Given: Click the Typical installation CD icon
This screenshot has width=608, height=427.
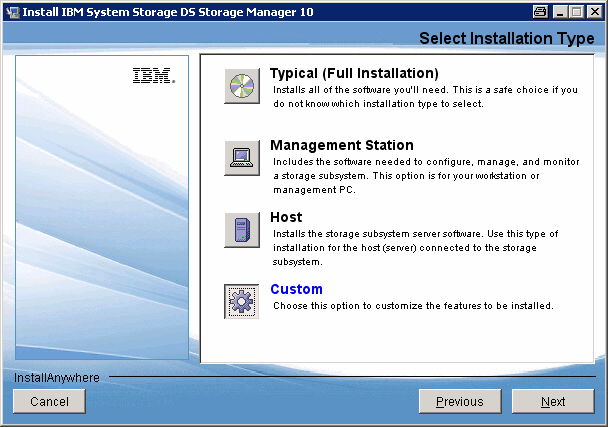Looking at the screenshot, I should 241,87.
